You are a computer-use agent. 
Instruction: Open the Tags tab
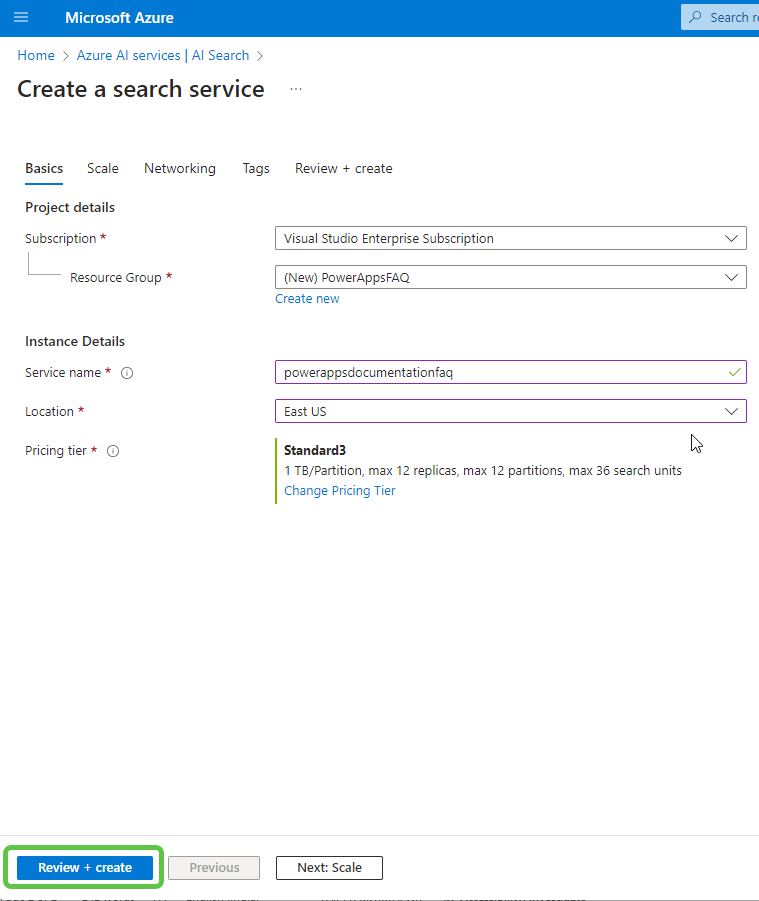pos(256,168)
